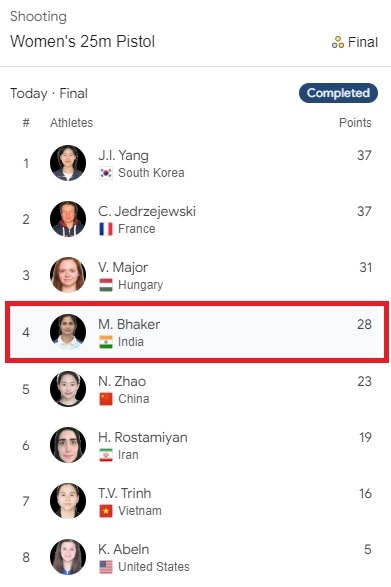
Task: Click the United States flag icon
Action: click(106, 567)
